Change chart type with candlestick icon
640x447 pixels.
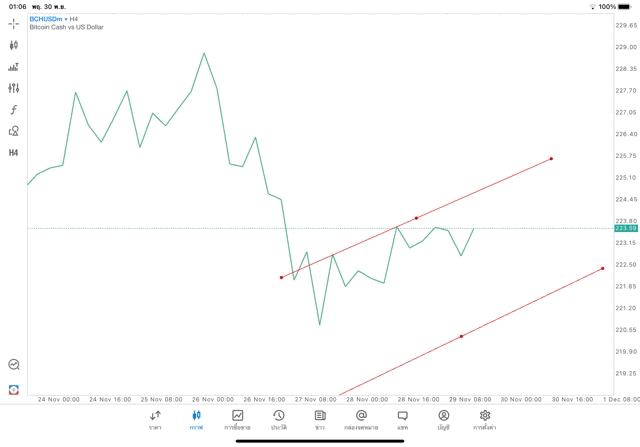(x=14, y=45)
